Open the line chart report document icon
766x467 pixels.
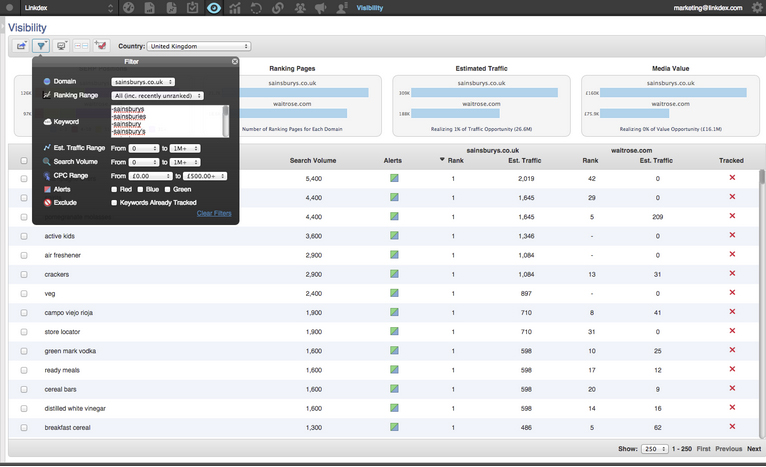[x=171, y=8]
